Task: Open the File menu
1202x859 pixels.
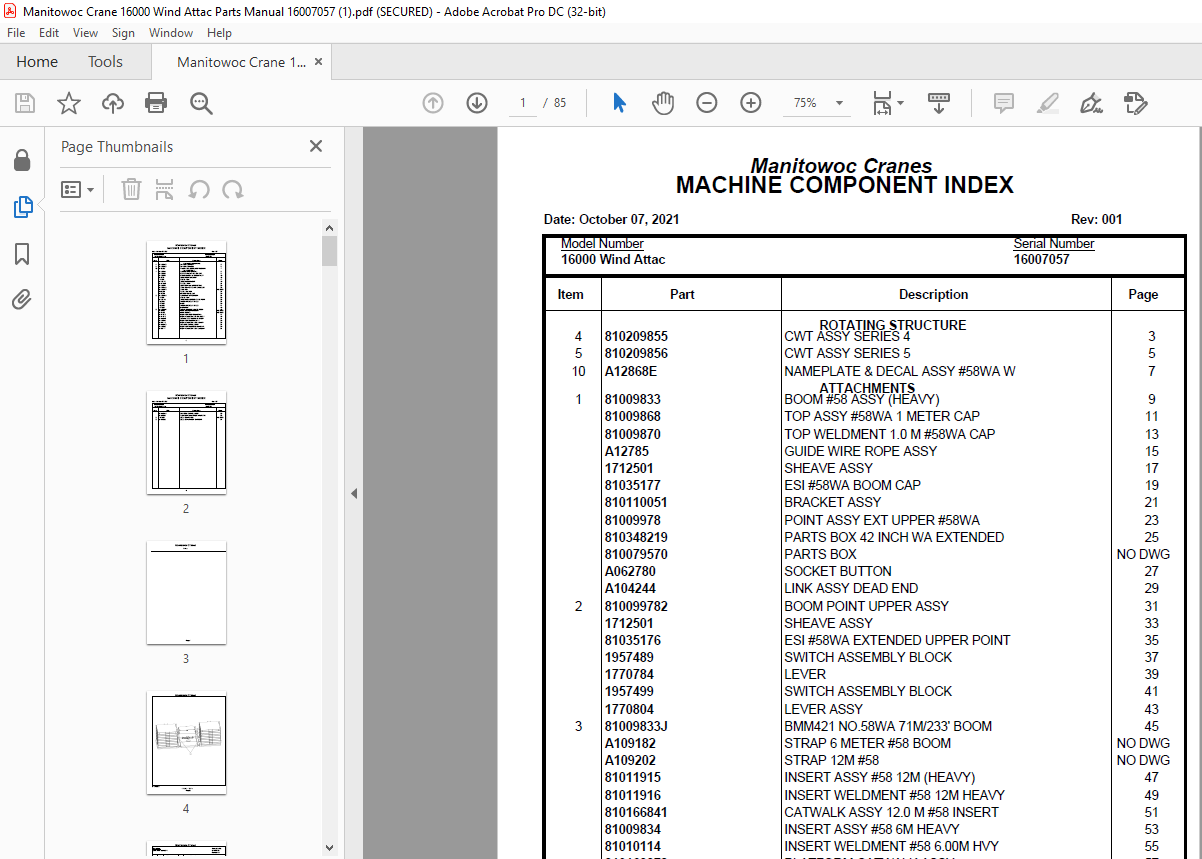Action: (x=16, y=33)
